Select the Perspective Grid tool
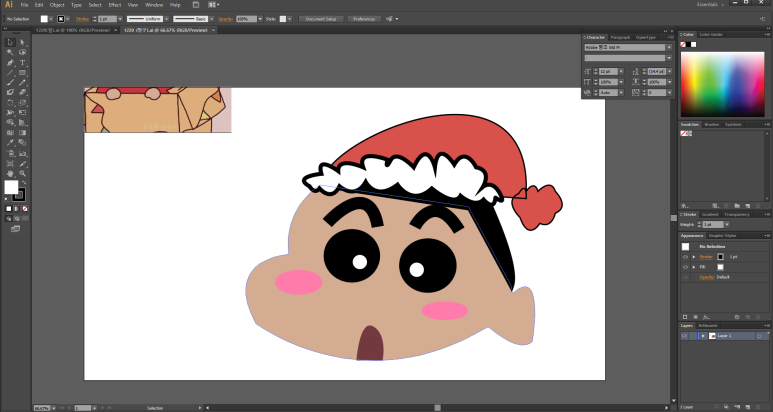The image size is (773, 412). click(22, 123)
